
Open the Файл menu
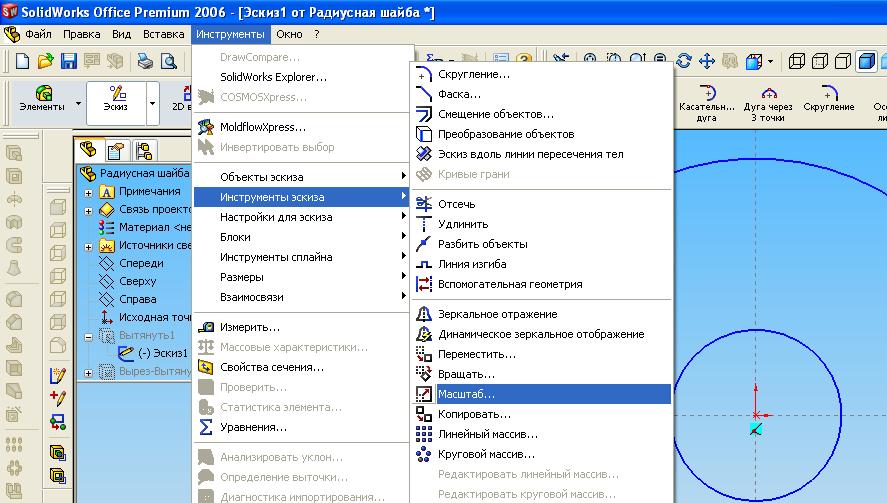click(38, 34)
